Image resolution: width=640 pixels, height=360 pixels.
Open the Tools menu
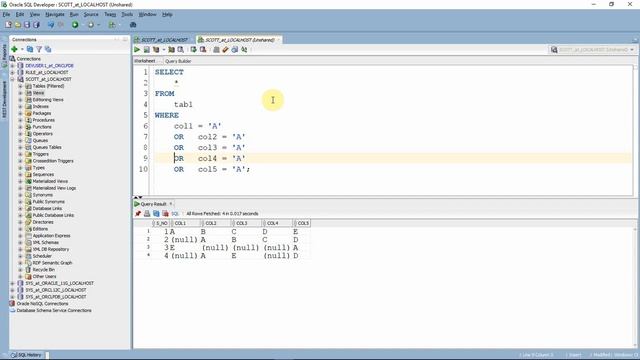coord(127,14)
